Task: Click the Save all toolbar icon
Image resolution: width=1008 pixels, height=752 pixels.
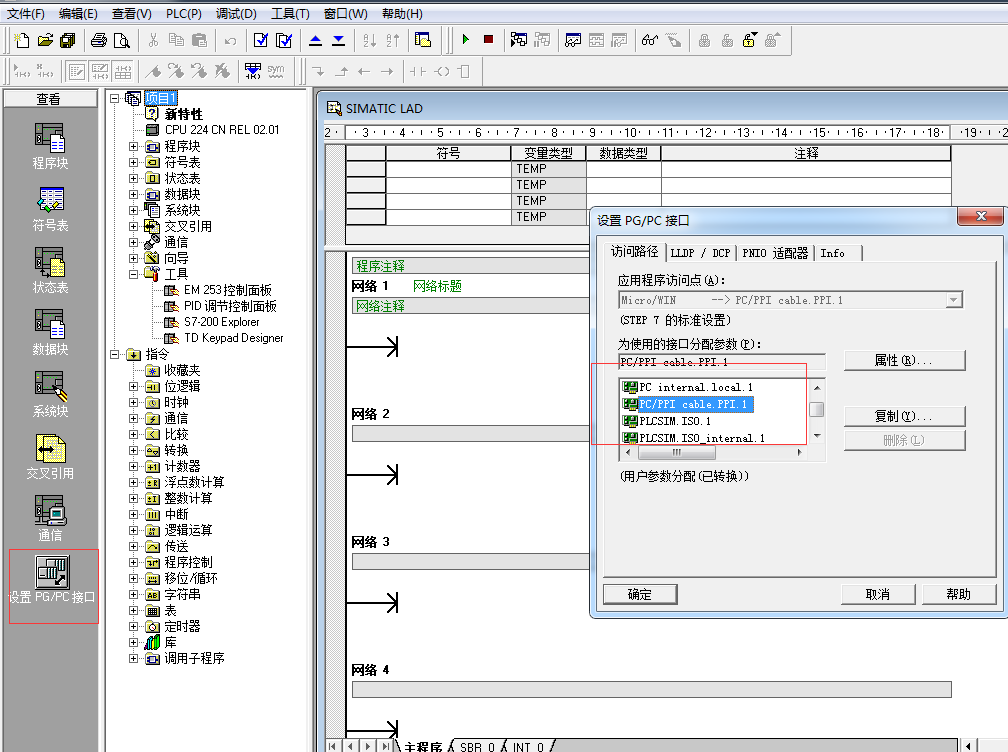Action: click(x=68, y=40)
